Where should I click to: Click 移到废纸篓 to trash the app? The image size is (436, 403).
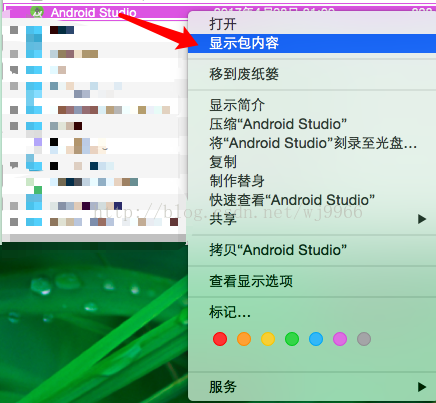coord(312,74)
